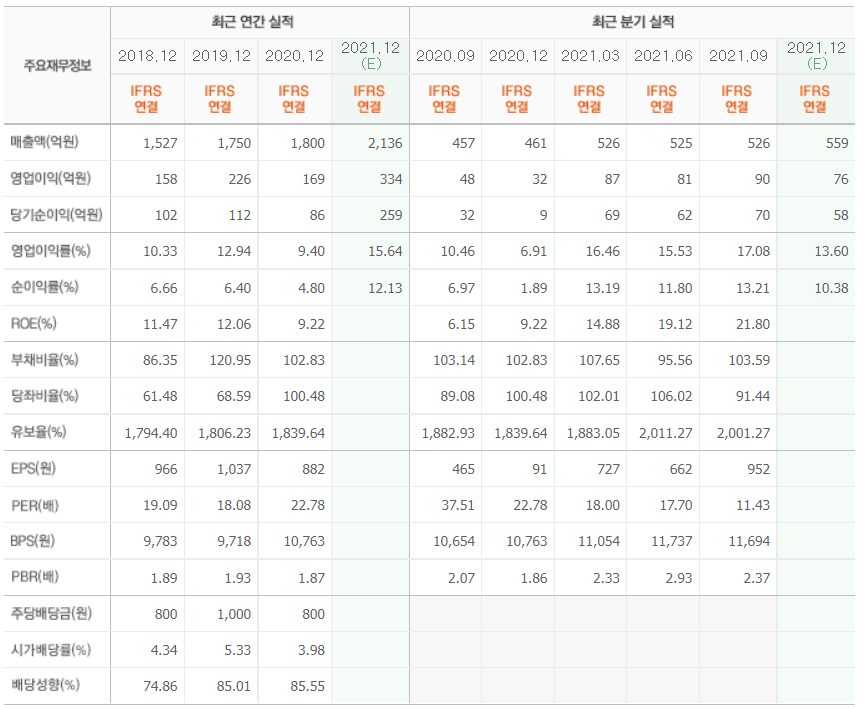The width and height of the screenshot is (863, 708).
Task: Click the 74.86 payout ratio value
Action: click(x=160, y=687)
